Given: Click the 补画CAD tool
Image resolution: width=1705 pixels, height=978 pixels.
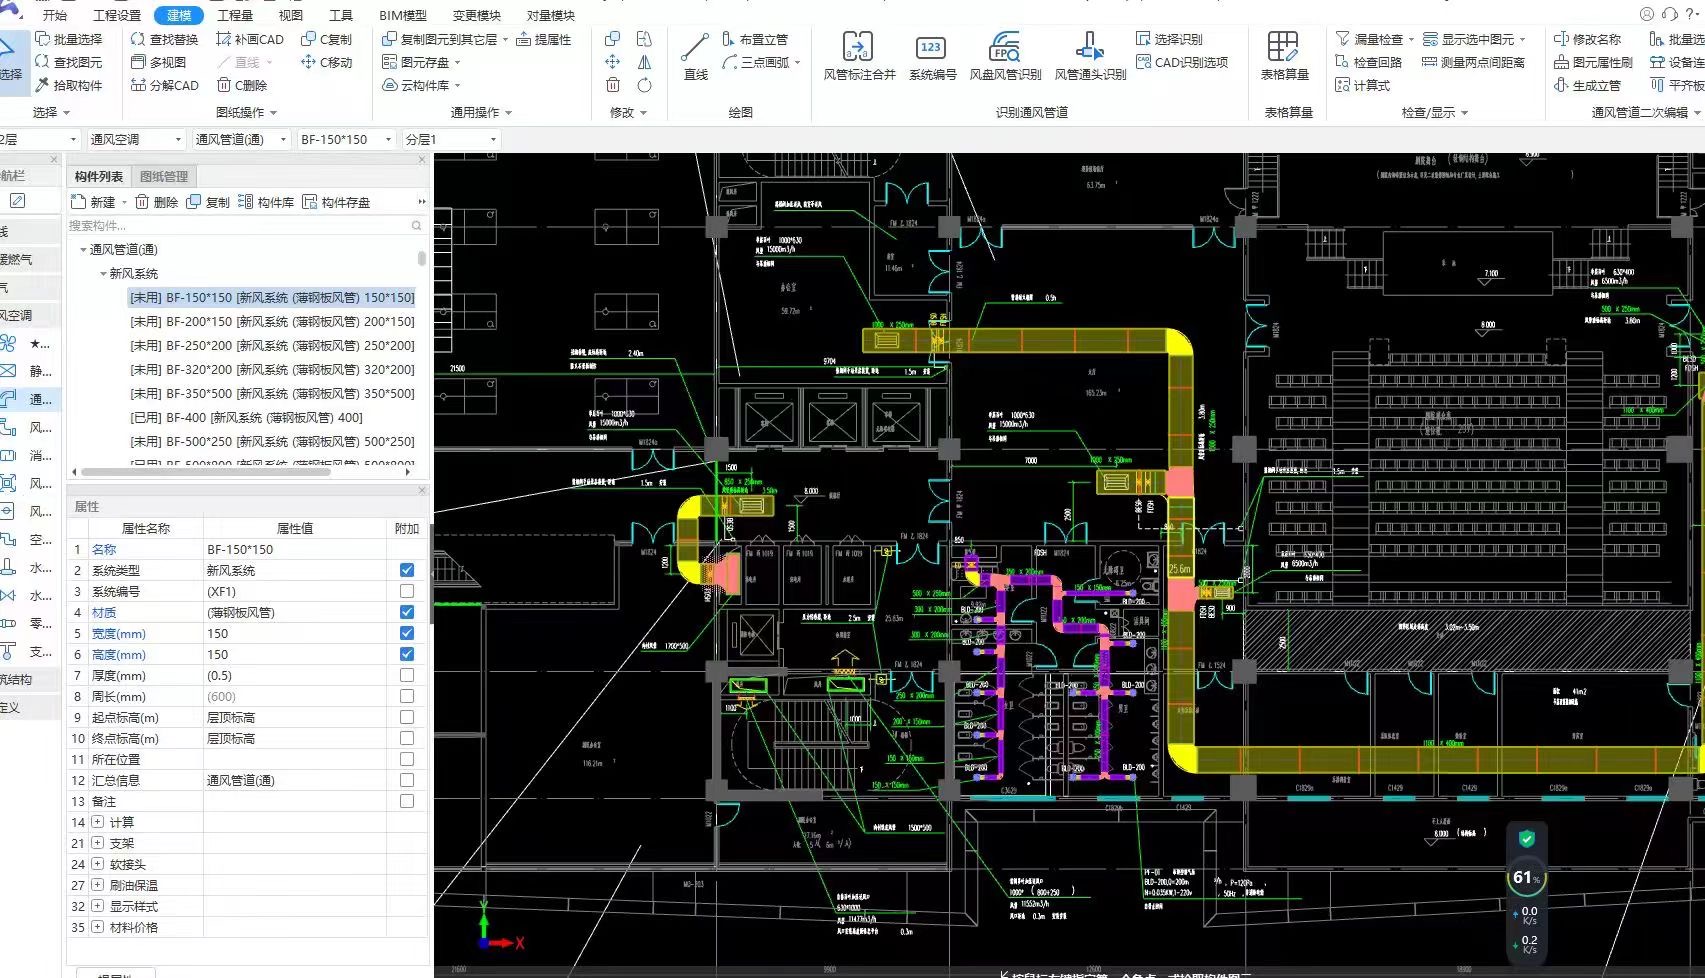Looking at the screenshot, I should click(250, 39).
